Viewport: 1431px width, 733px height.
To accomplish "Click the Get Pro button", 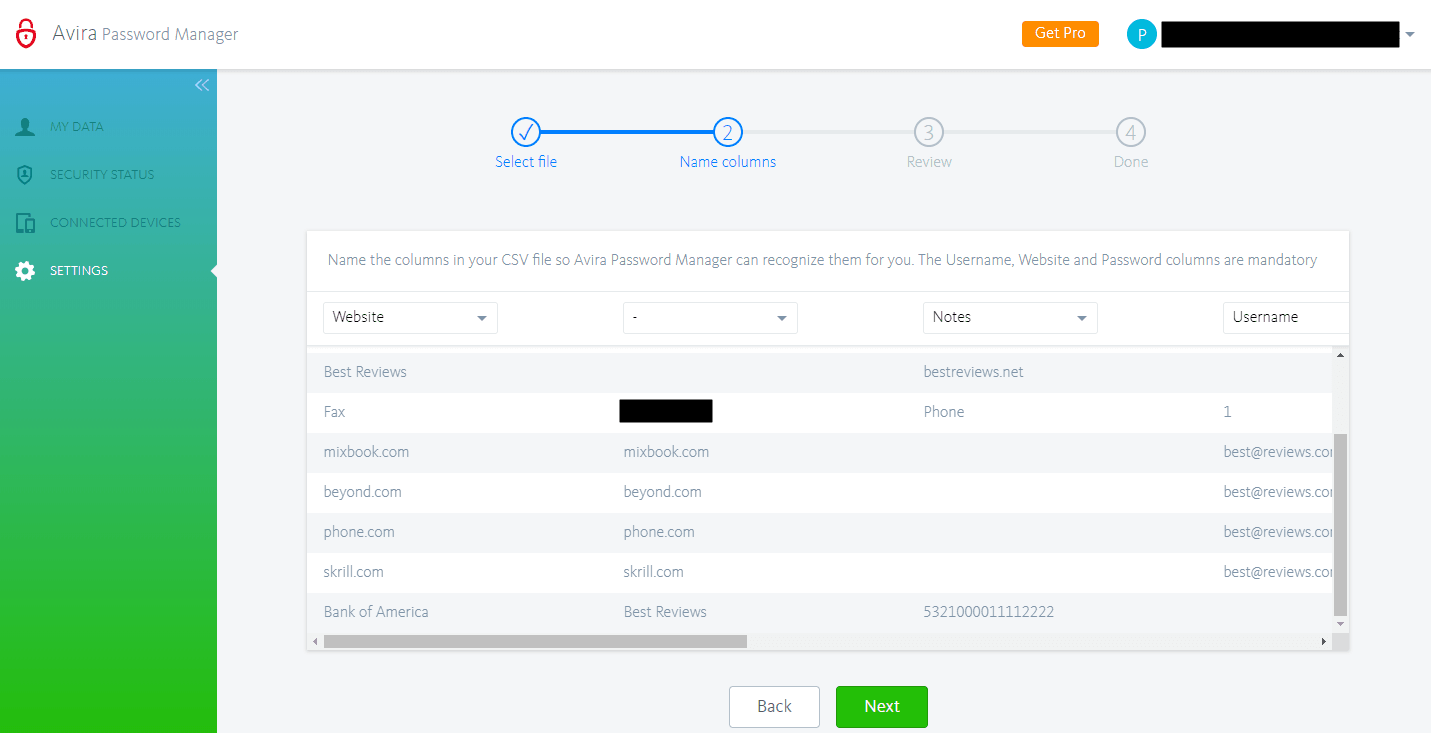I will pyautogui.click(x=1060, y=33).
